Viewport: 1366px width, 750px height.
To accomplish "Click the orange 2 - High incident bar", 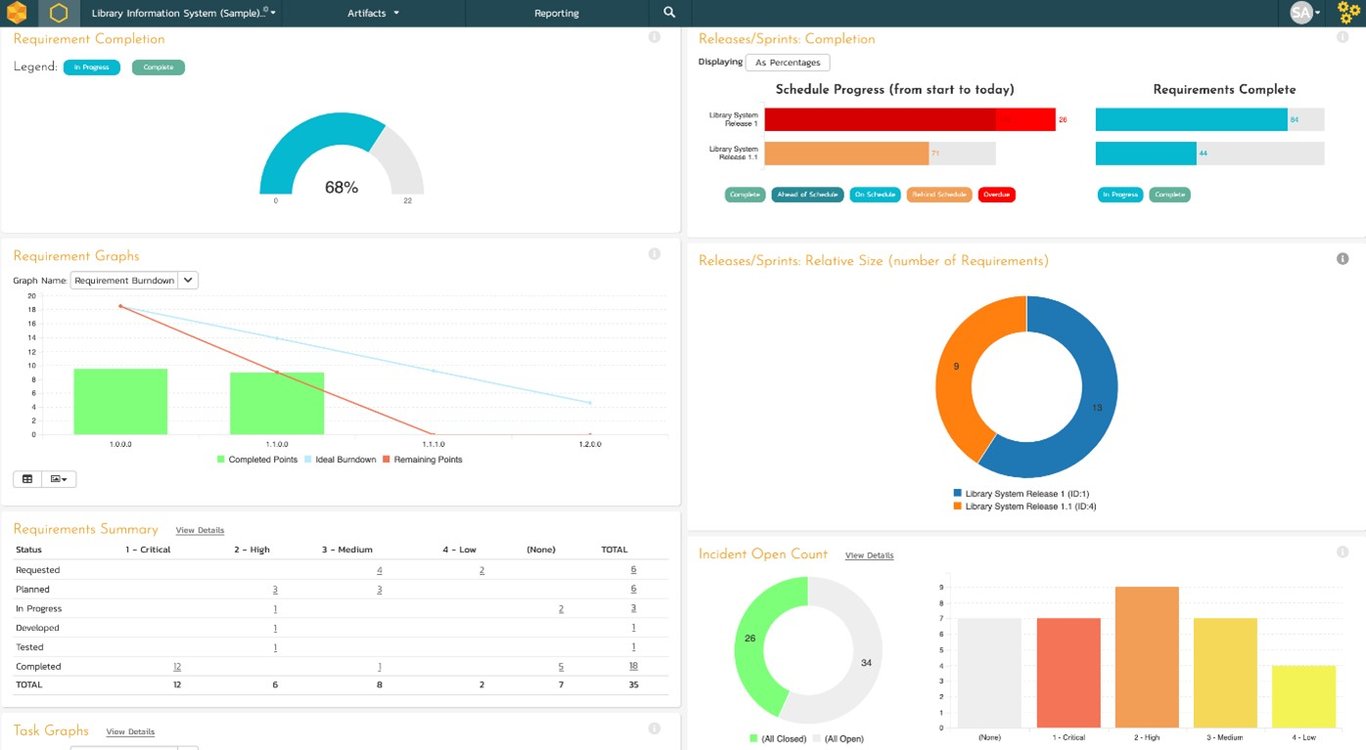I will 1147,657.
